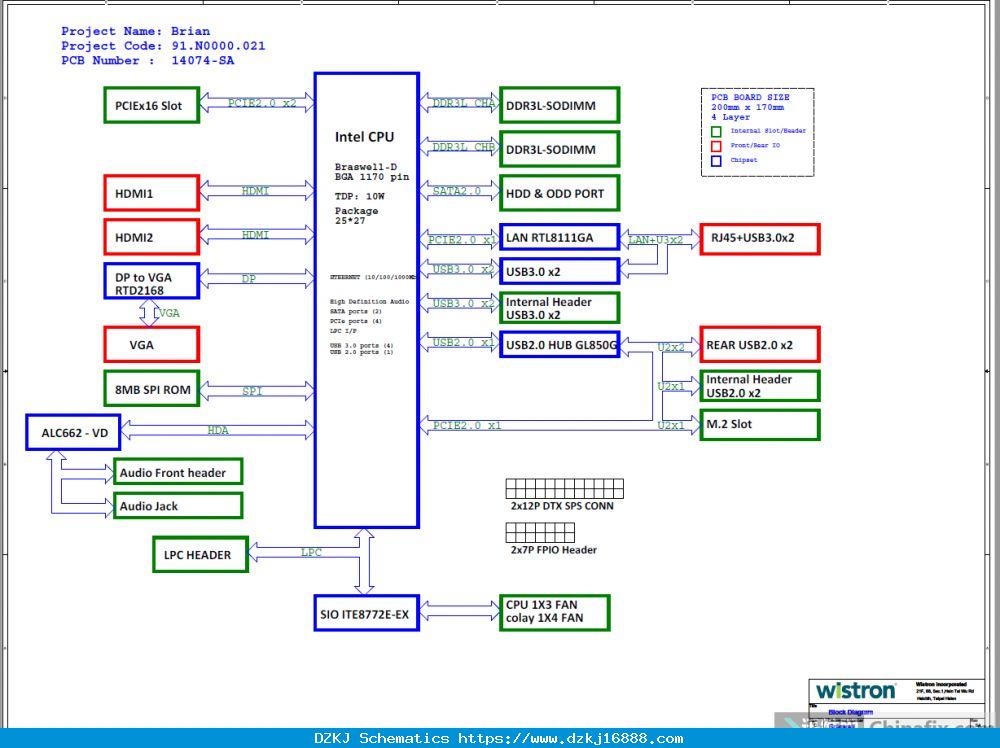Click the High Definition Audio feature line
Screen dimensions: 1000x748
(369, 301)
